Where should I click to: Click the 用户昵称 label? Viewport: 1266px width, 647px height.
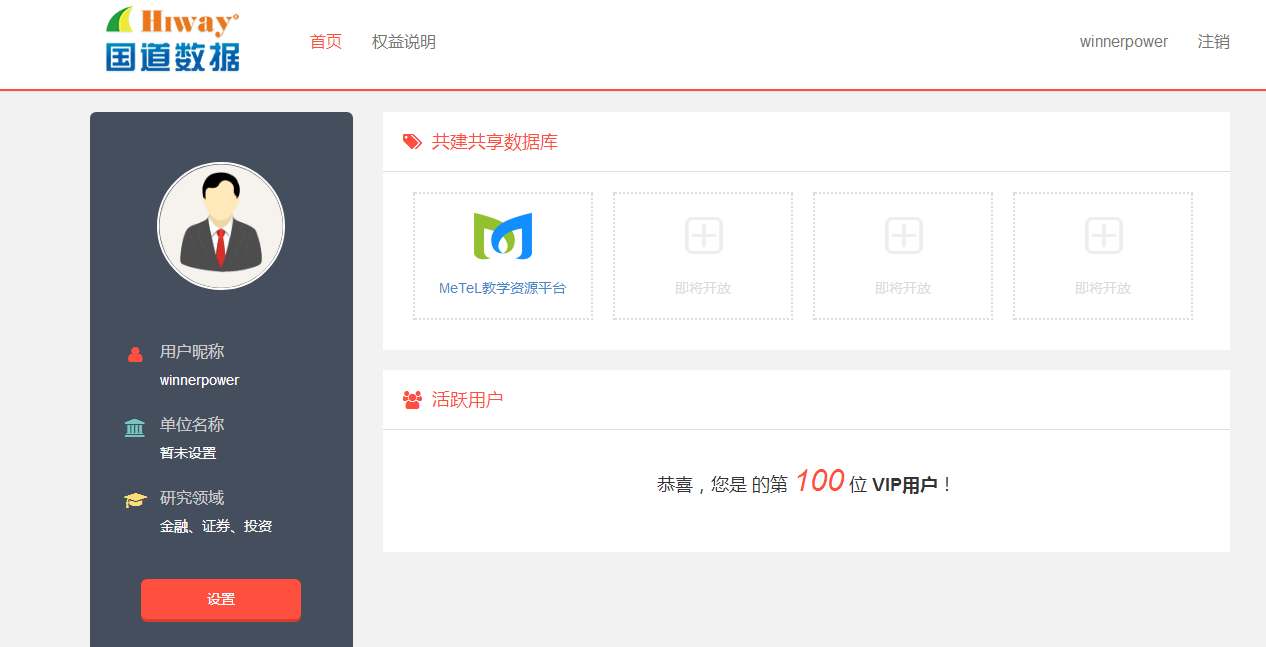coord(192,352)
